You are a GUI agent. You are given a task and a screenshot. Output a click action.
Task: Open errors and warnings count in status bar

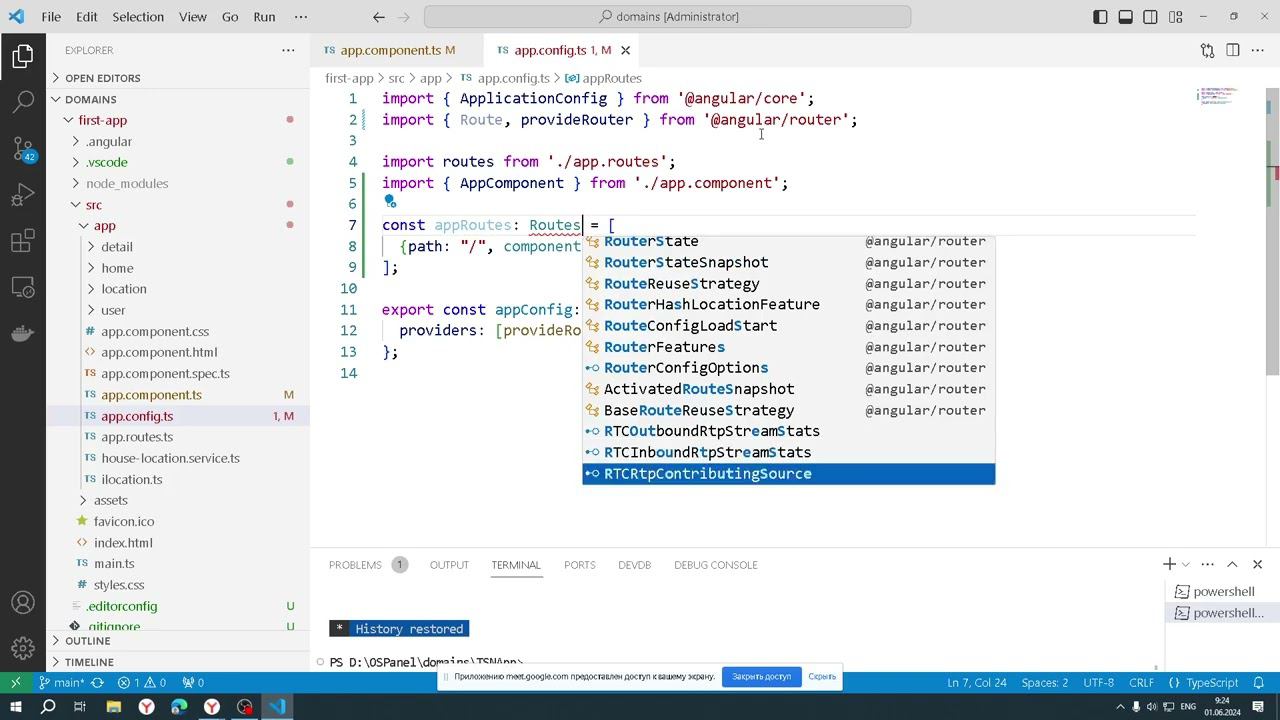click(x=142, y=683)
